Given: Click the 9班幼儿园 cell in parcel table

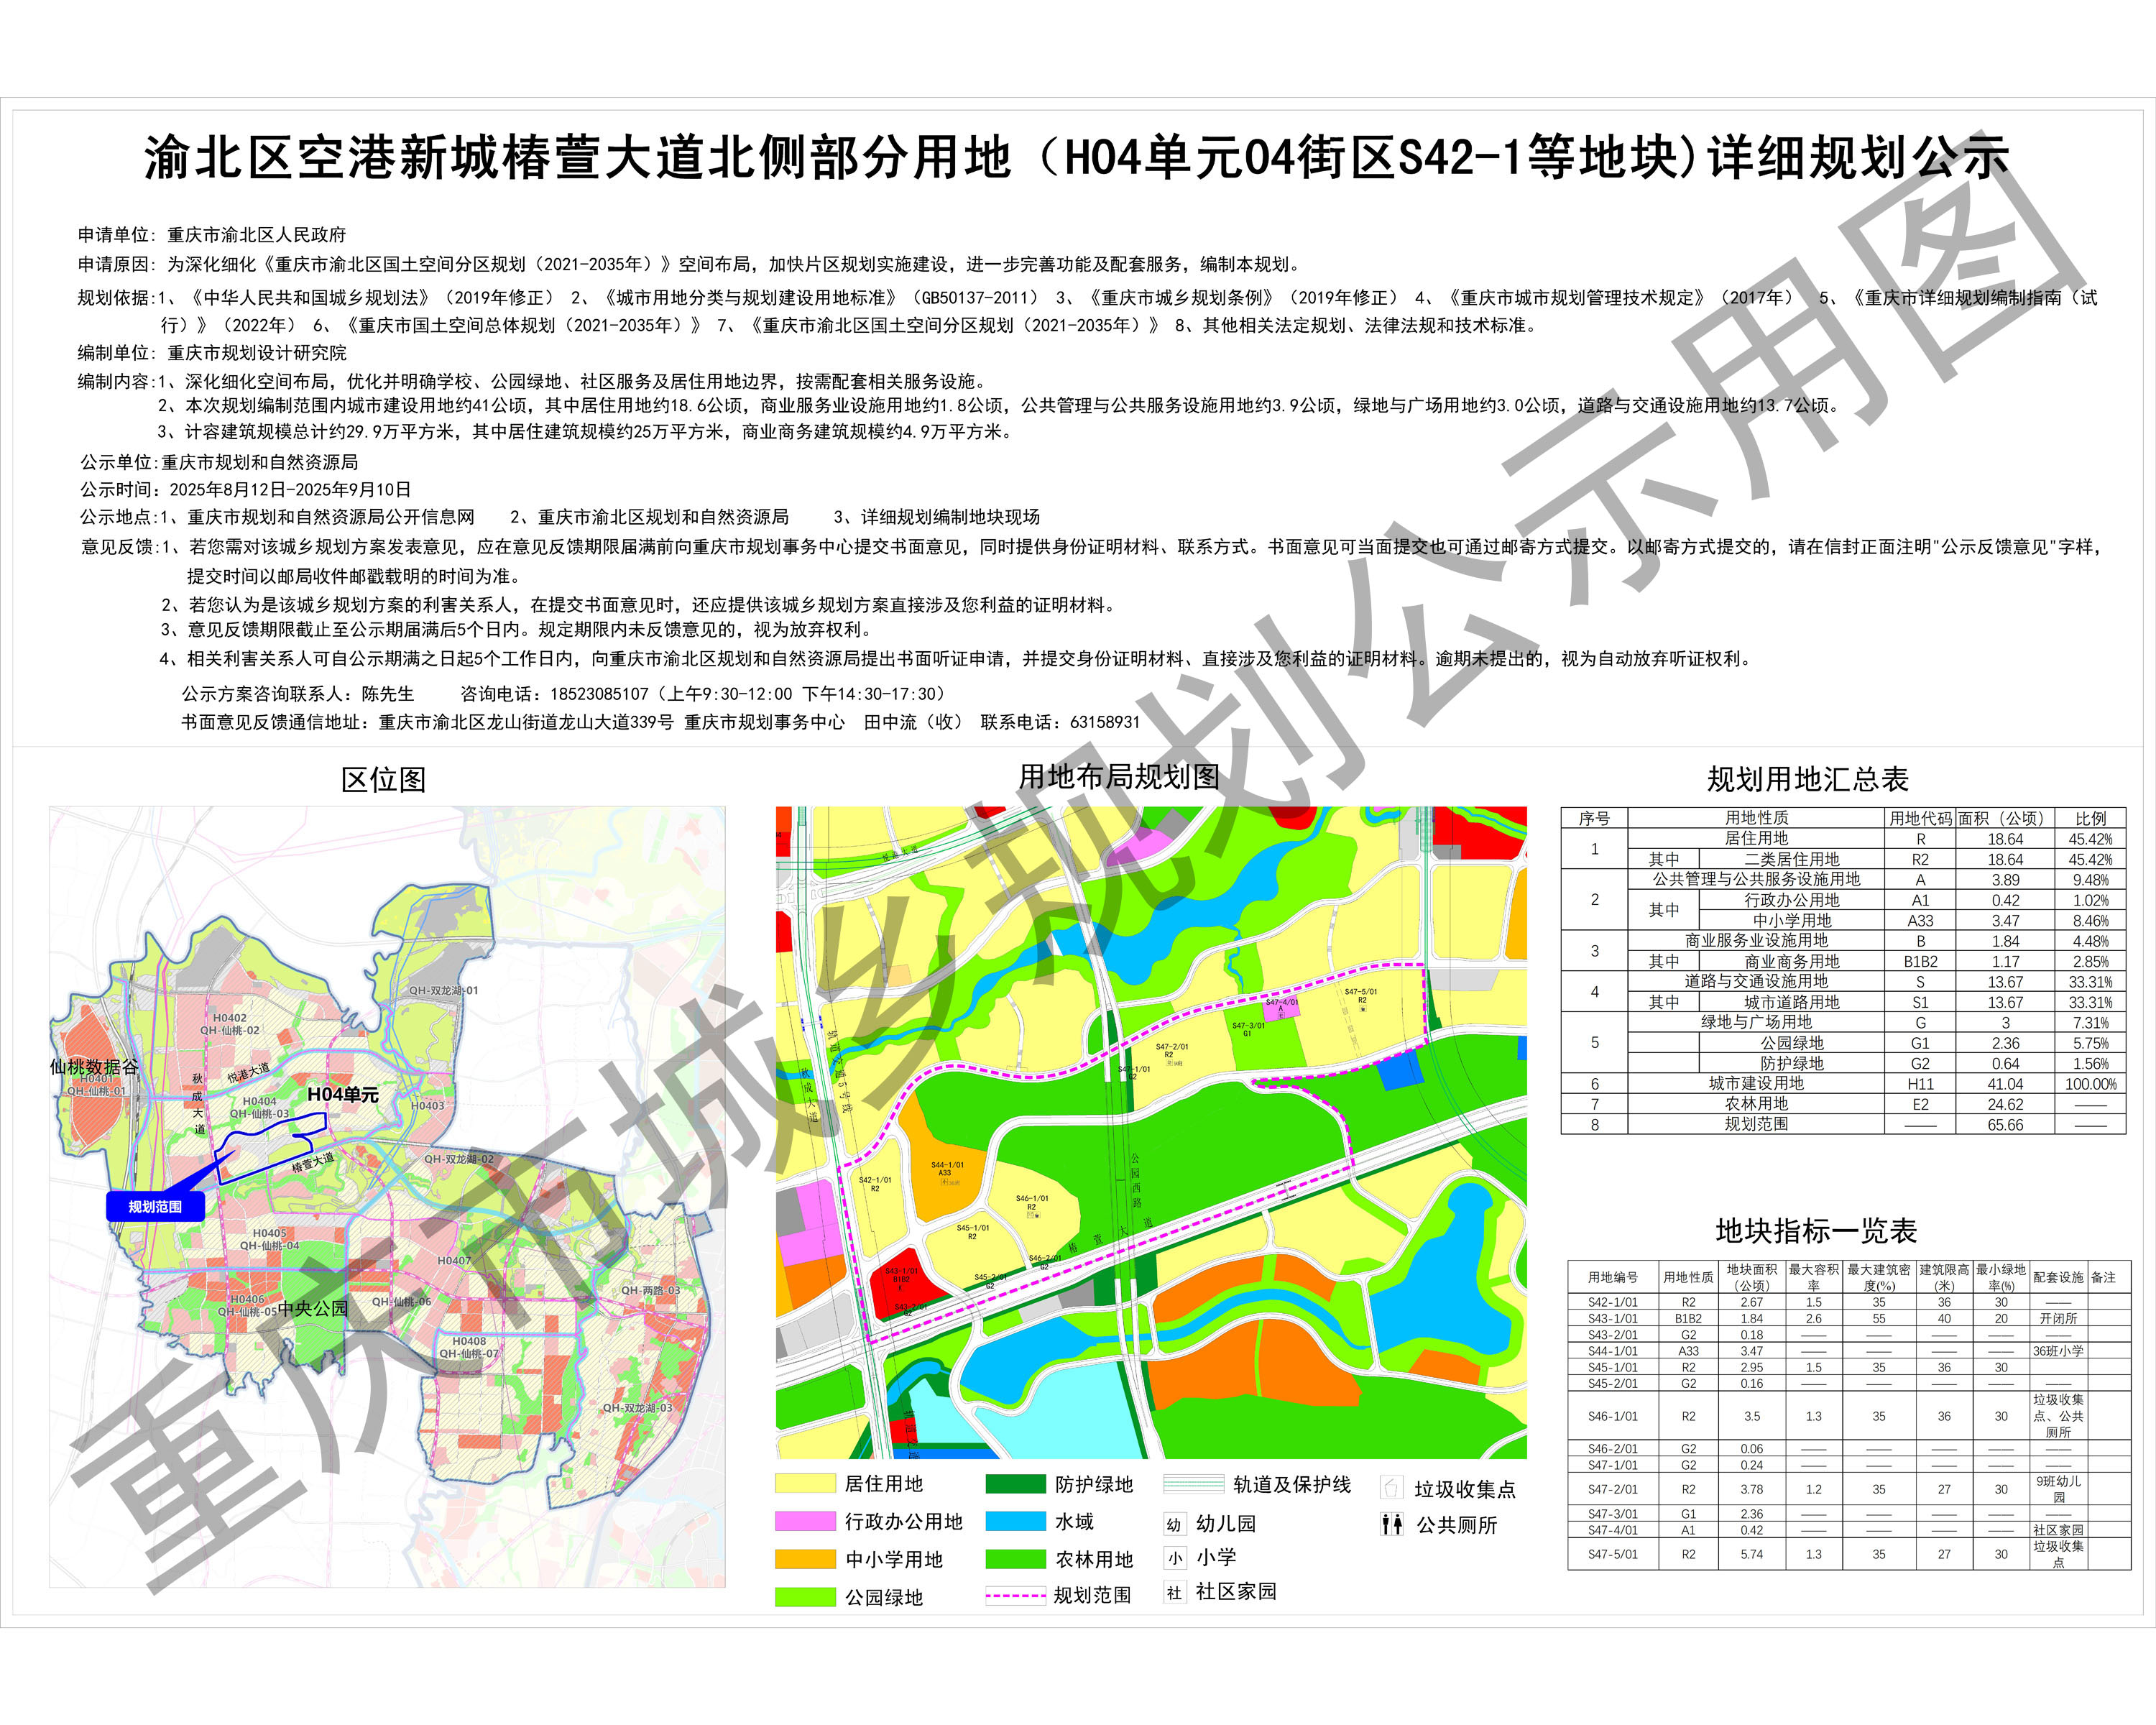Looking at the screenshot, I should pos(2058,1490).
